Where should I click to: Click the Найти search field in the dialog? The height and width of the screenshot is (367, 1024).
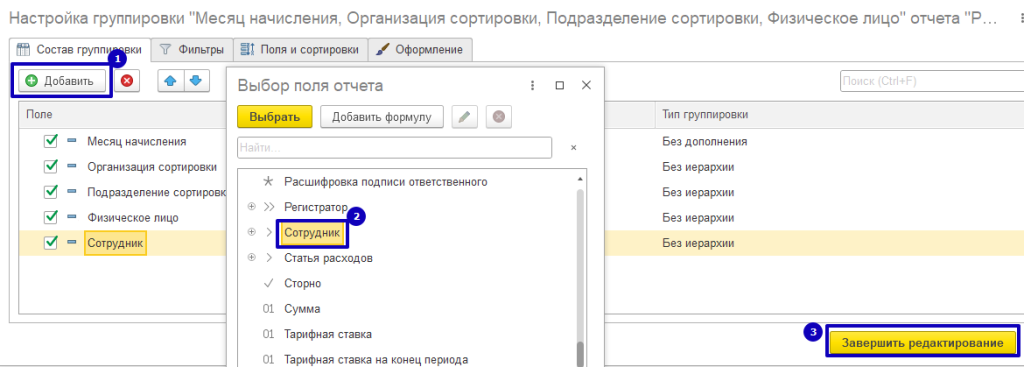(394, 148)
